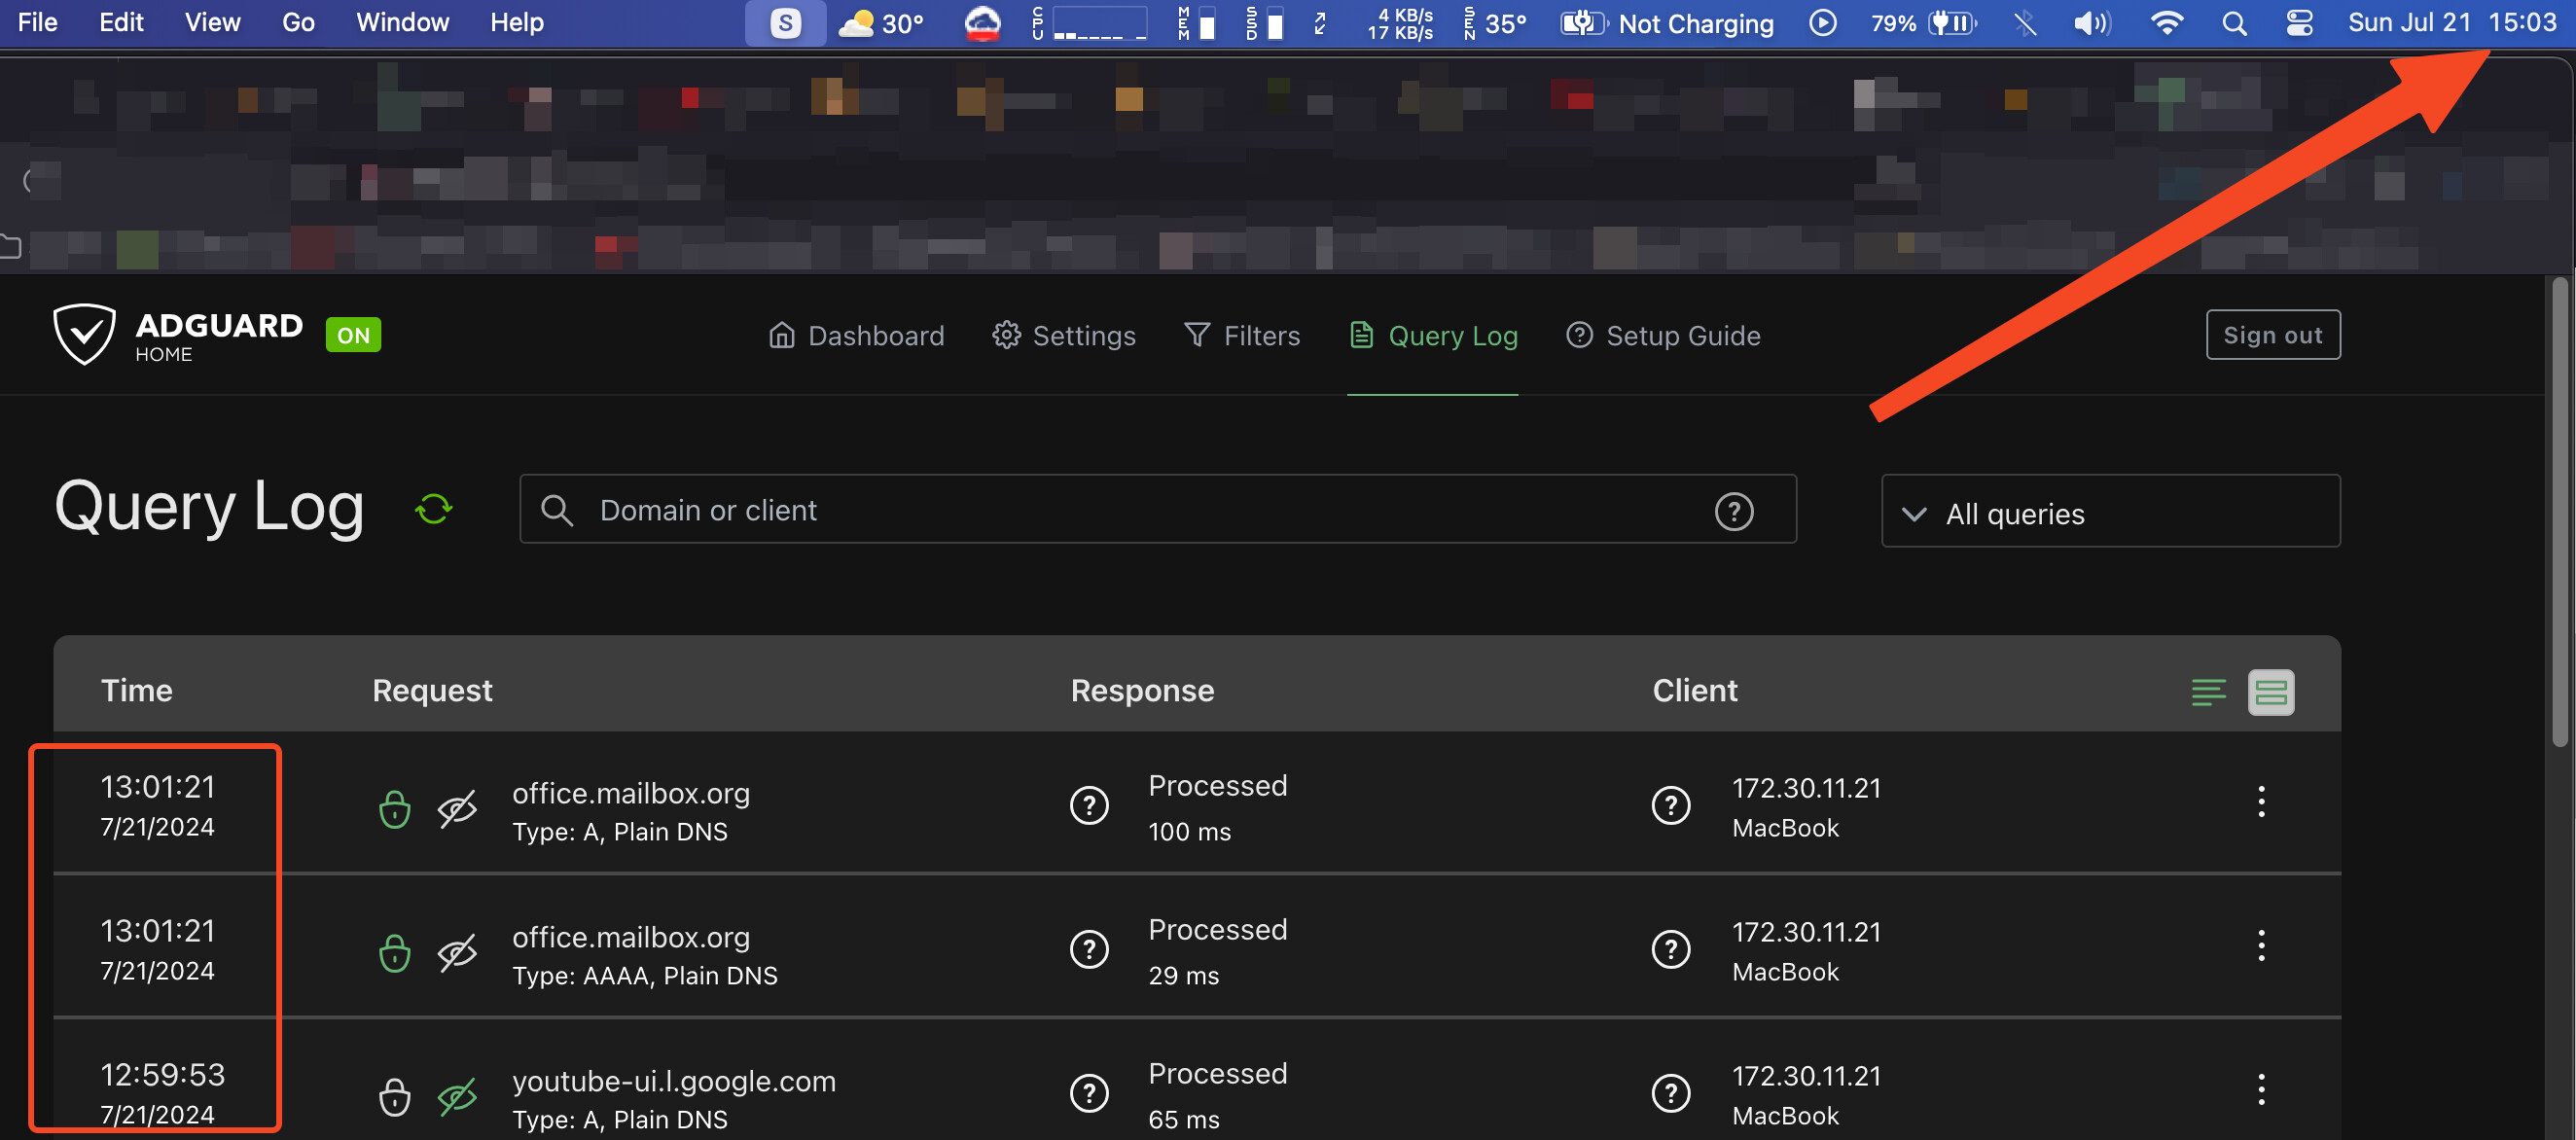The height and width of the screenshot is (1140, 2576).
Task: Click the search field help question icon
Action: (x=1733, y=511)
